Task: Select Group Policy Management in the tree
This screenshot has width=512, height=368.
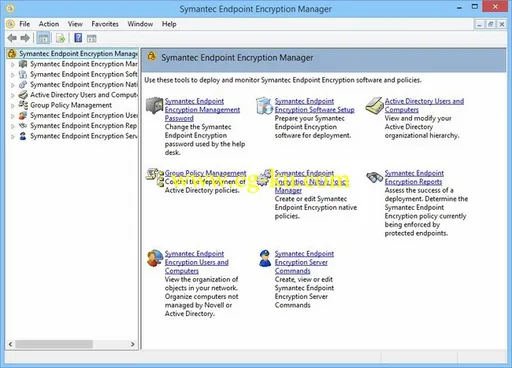Action: pyautogui.click(x=71, y=105)
